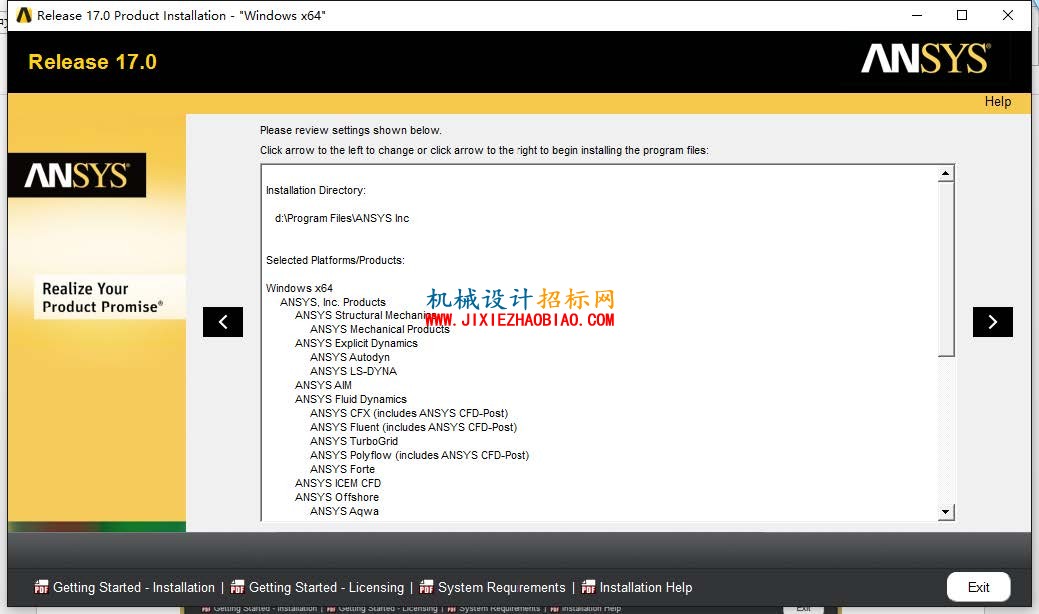Click the right arrow to begin installation
1039x614 pixels.
click(x=992, y=322)
